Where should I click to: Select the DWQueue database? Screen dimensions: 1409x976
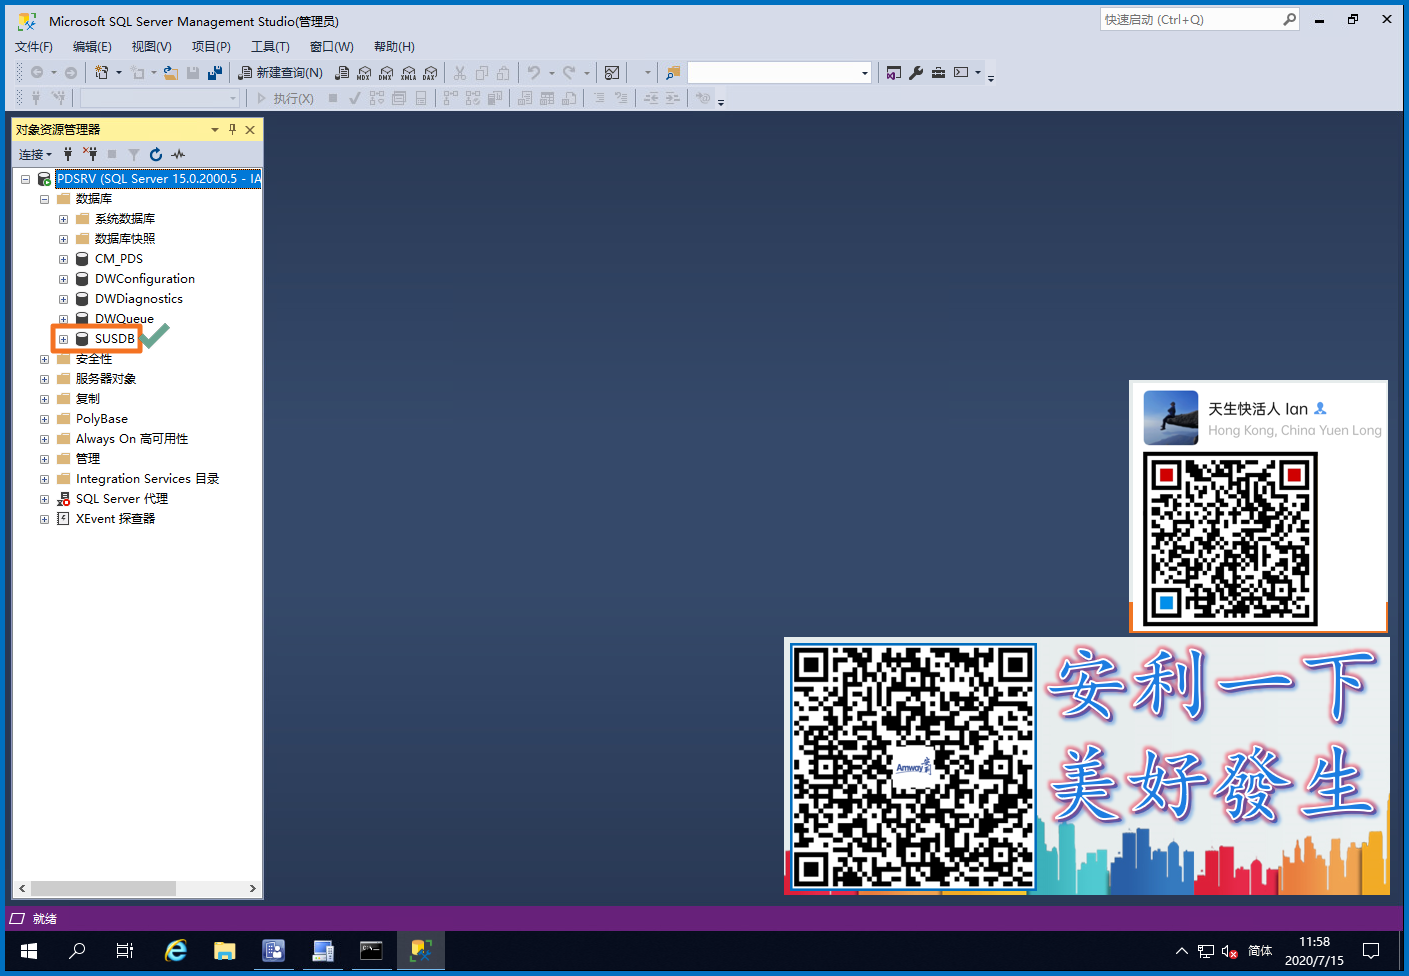[x=124, y=319]
